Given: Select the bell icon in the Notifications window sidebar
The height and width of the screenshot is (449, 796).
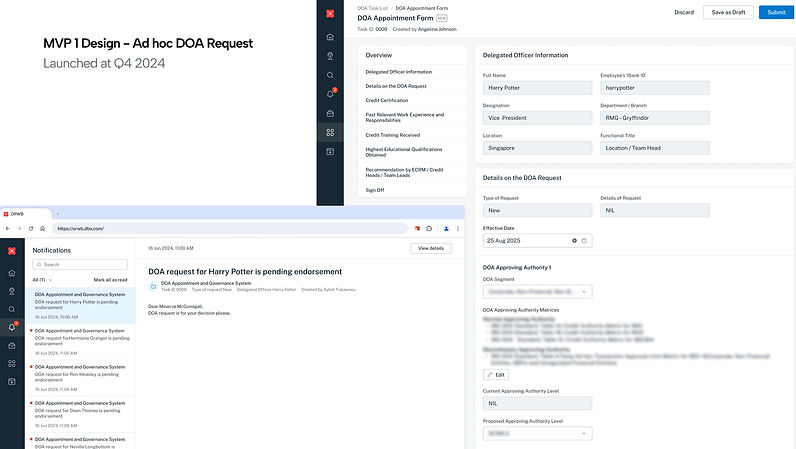Looking at the screenshot, I should pyautogui.click(x=12, y=327).
